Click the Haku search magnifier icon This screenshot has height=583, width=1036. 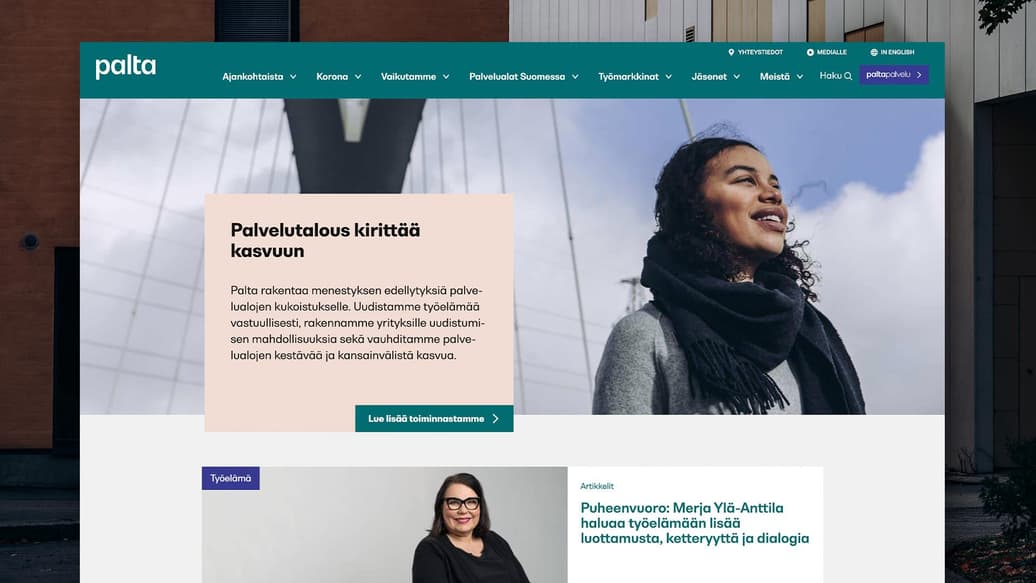(x=848, y=76)
